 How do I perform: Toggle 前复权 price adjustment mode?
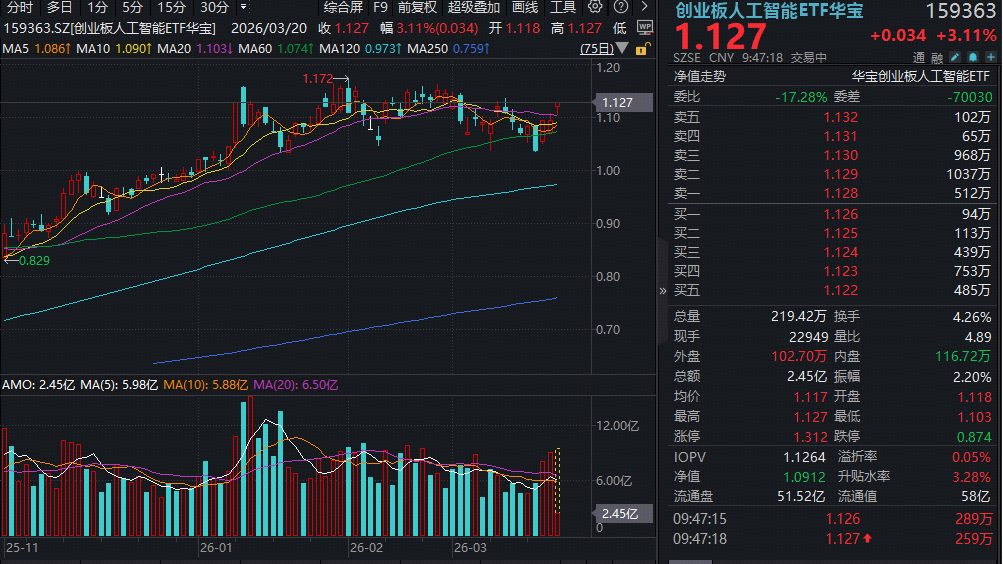pyautogui.click(x=417, y=7)
